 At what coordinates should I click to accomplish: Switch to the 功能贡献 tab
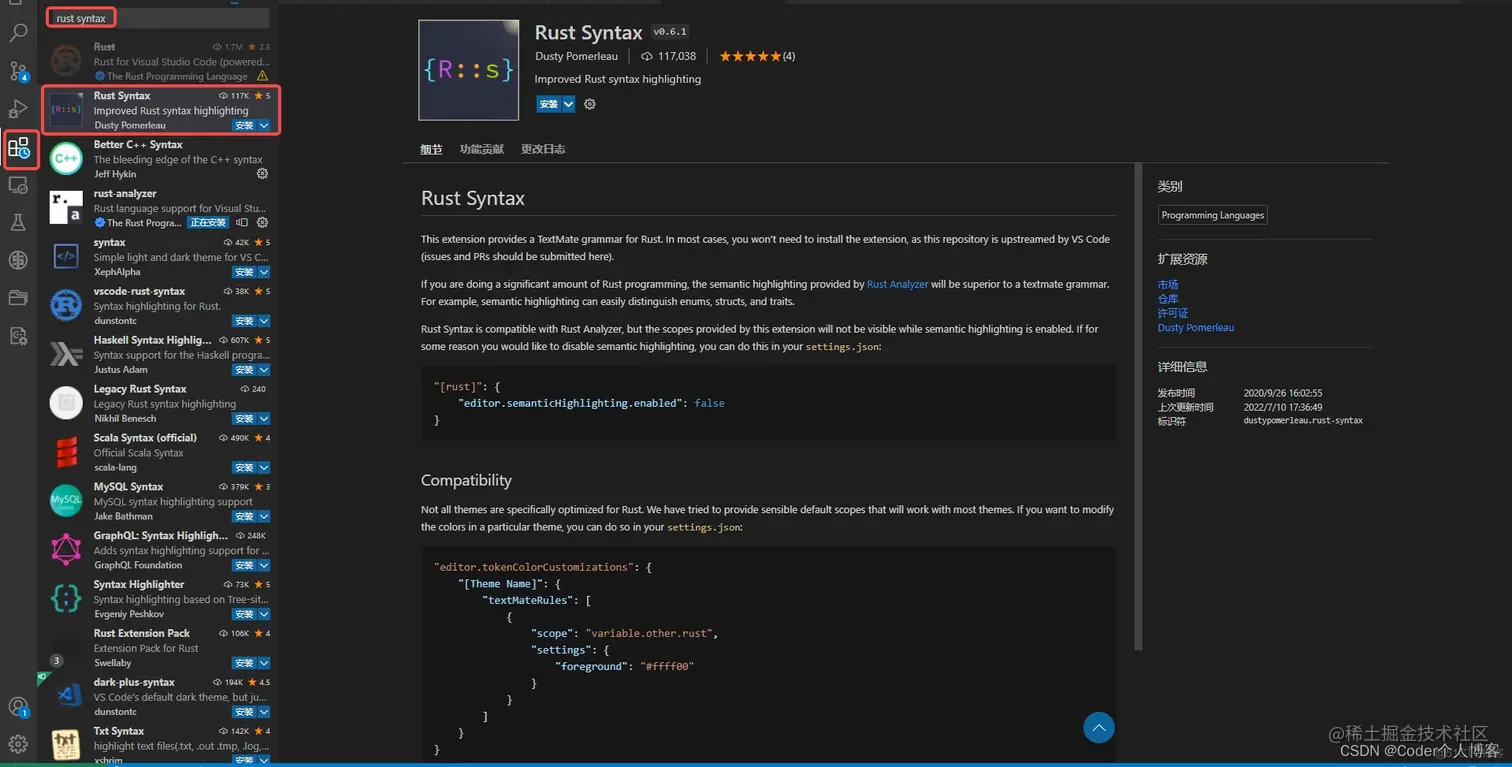coord(482,149)
